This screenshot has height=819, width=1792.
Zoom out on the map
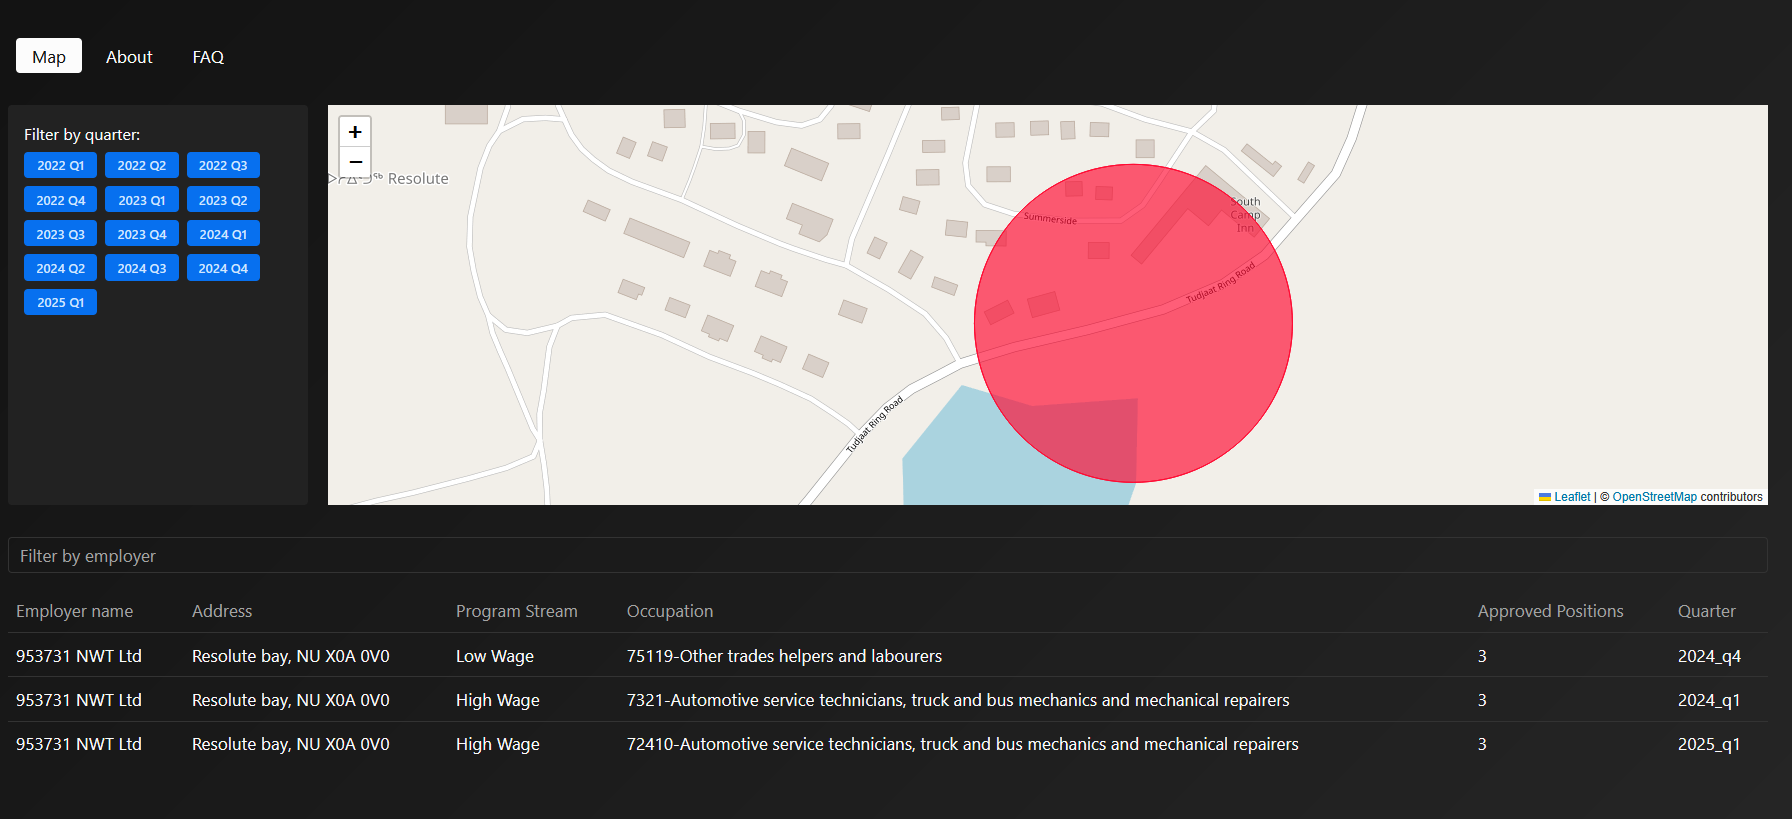[355, 162]
